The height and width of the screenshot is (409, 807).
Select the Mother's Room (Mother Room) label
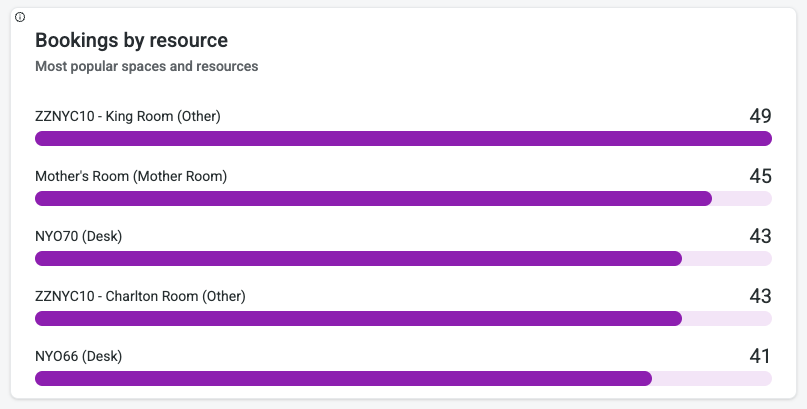tap(131, 177)
